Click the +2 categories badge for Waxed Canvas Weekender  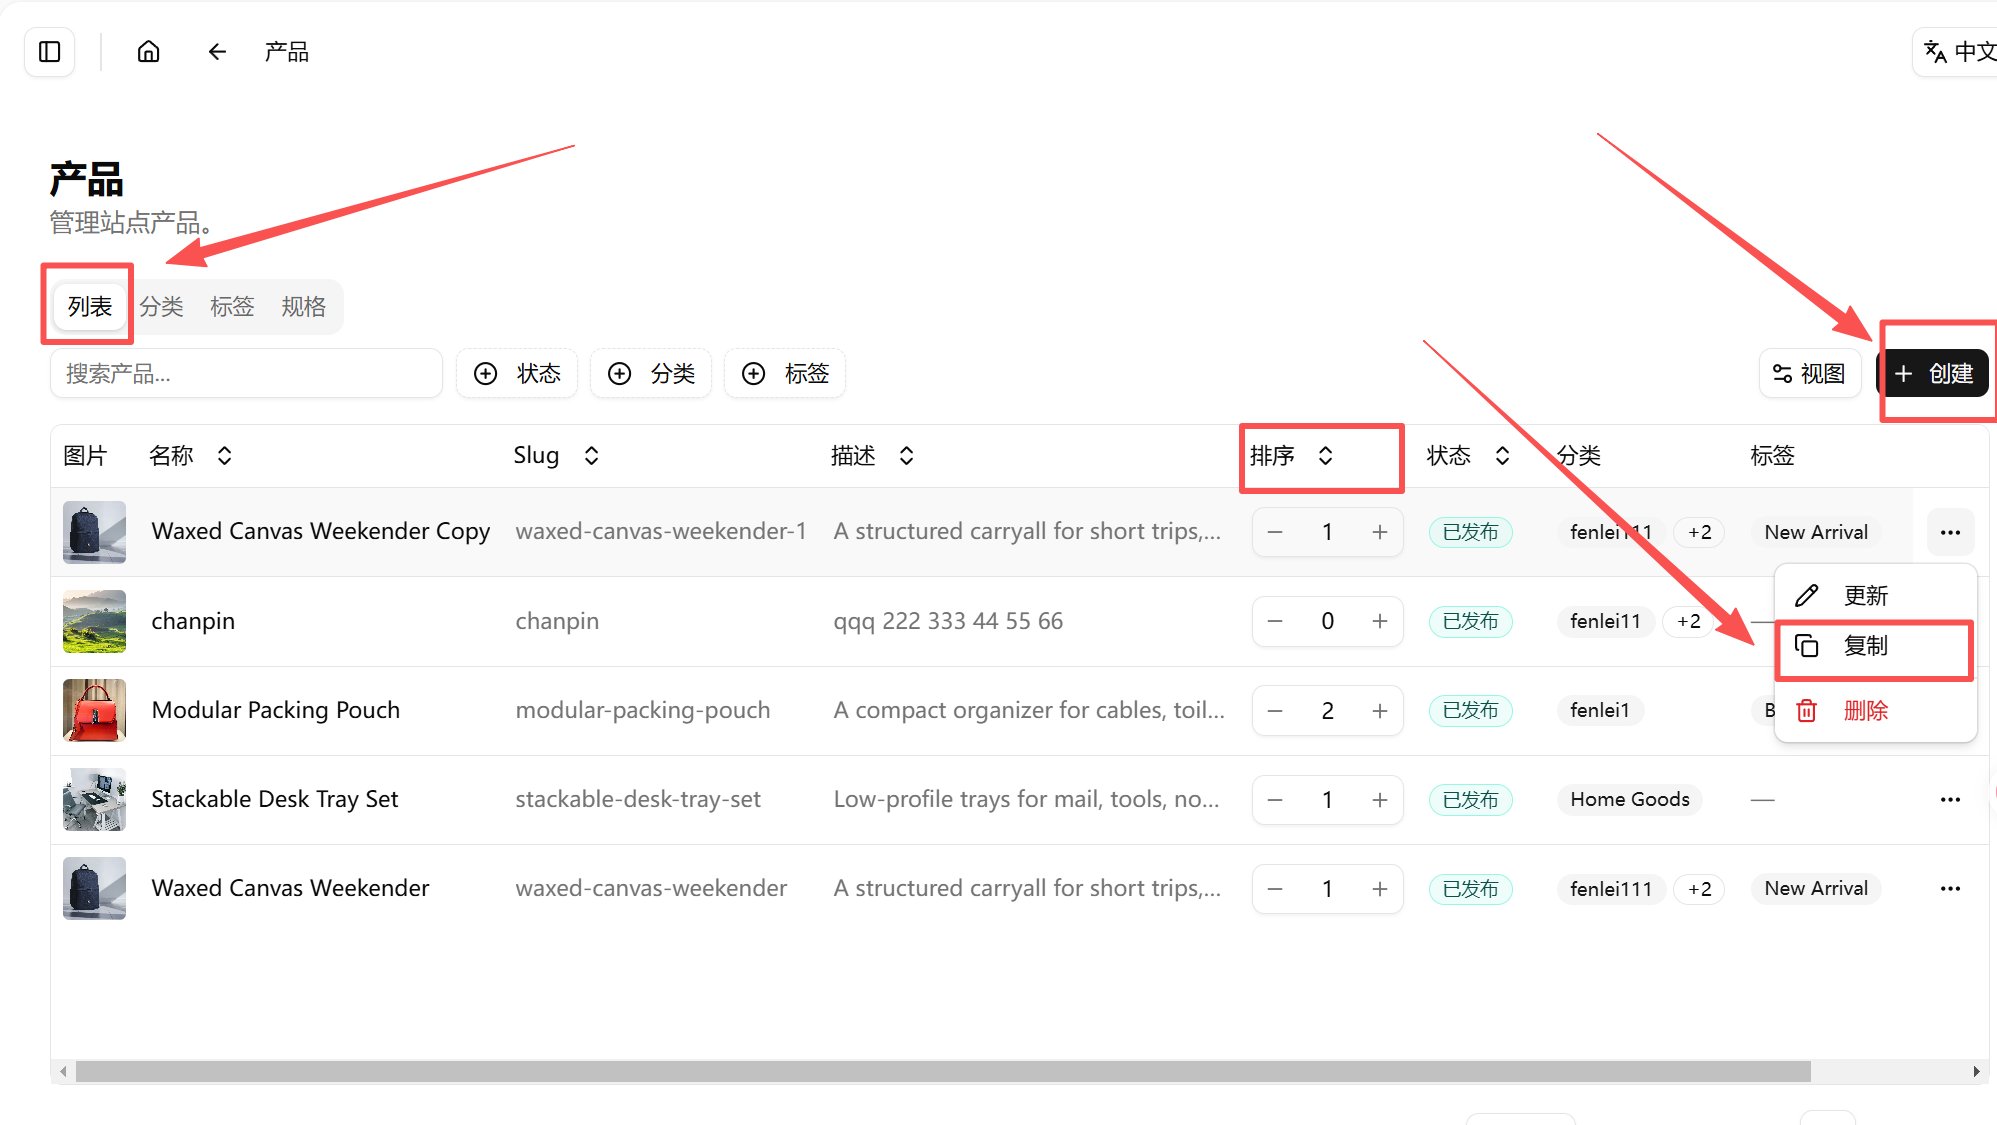(1699, 889)
